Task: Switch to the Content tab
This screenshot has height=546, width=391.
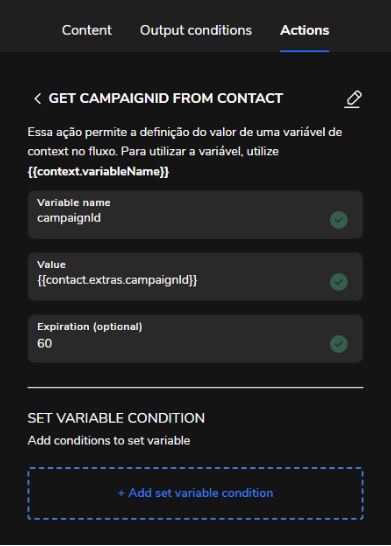Action: point(87,30)
